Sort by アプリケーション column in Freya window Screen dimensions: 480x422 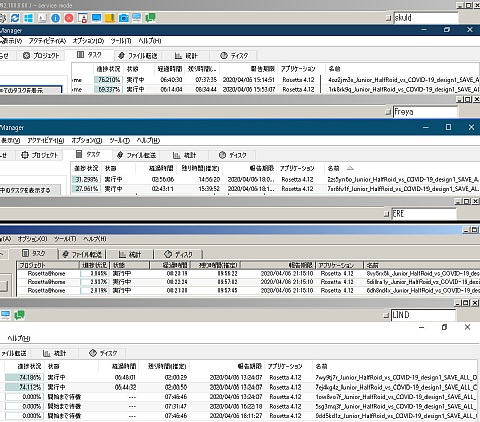pyautogui.click(x=298, y=168)
